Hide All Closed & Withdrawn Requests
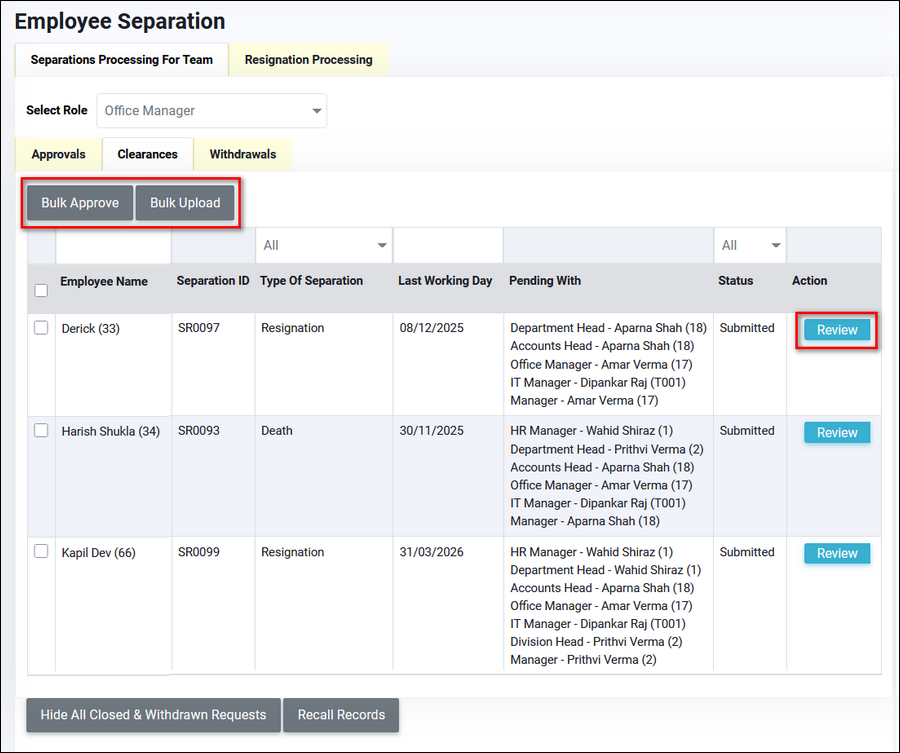 (x=153, y=715)
